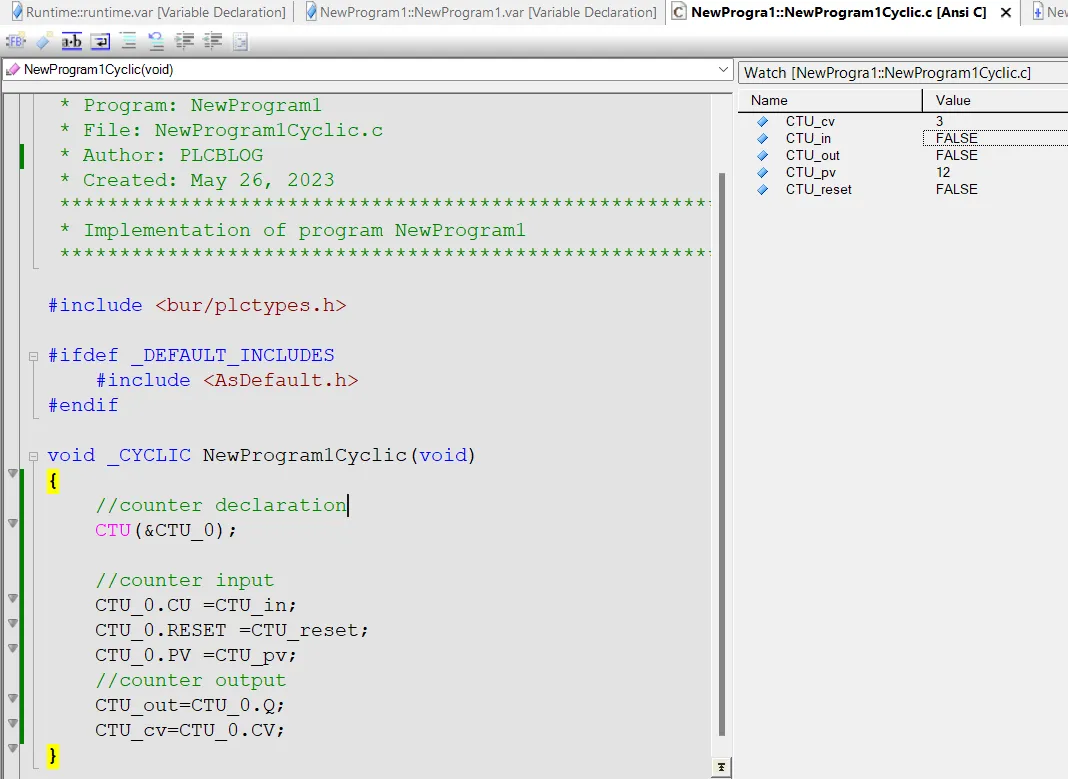Collapse the #ifdef _DEFAULT_INCLUDES fold marker
Screen dimensions: 1068x779
click(33, 356)
